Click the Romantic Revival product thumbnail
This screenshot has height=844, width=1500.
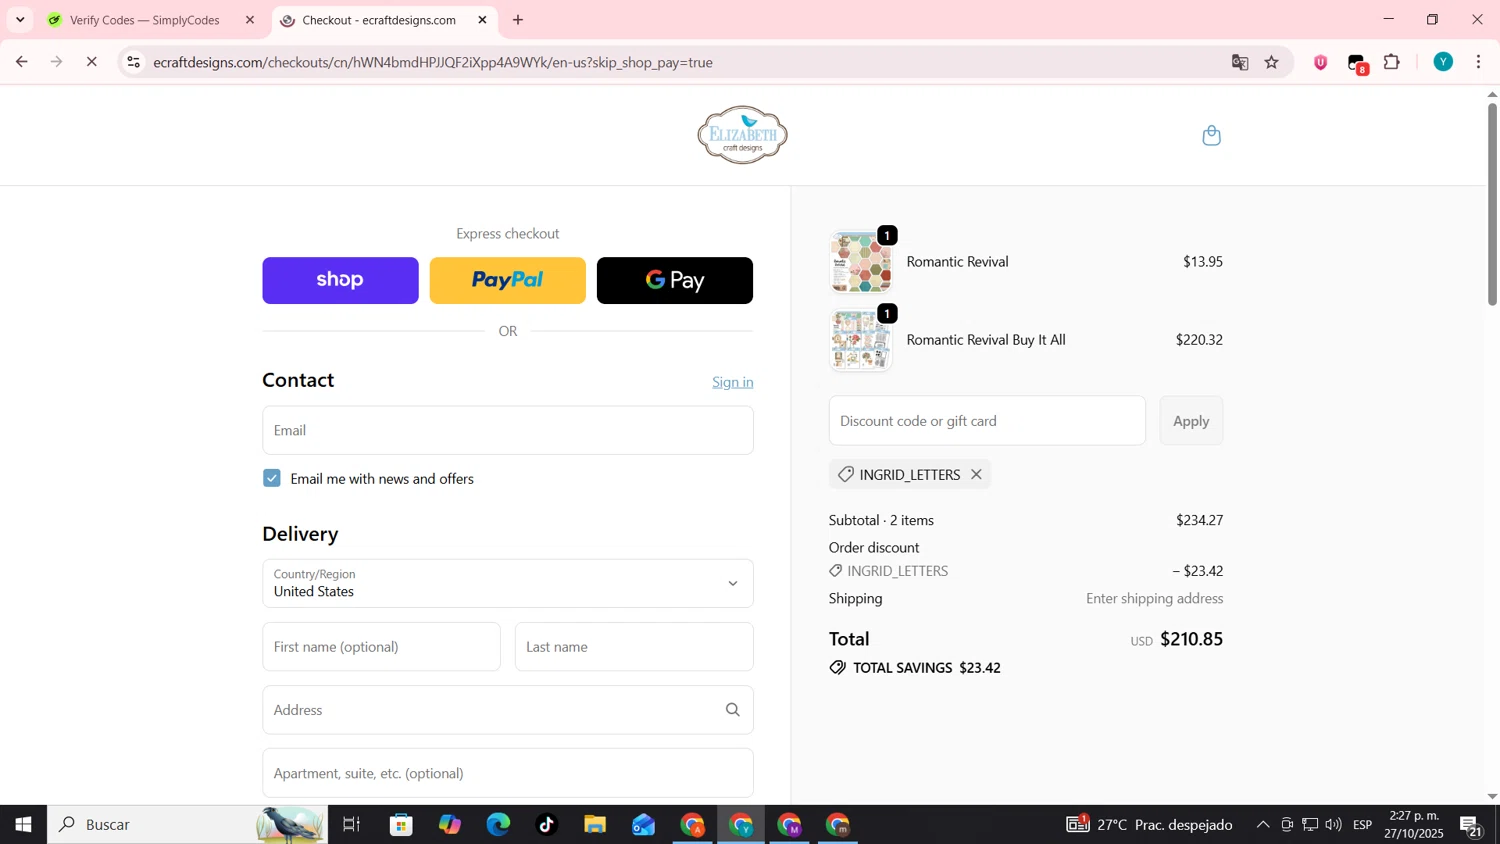point(860,262)
